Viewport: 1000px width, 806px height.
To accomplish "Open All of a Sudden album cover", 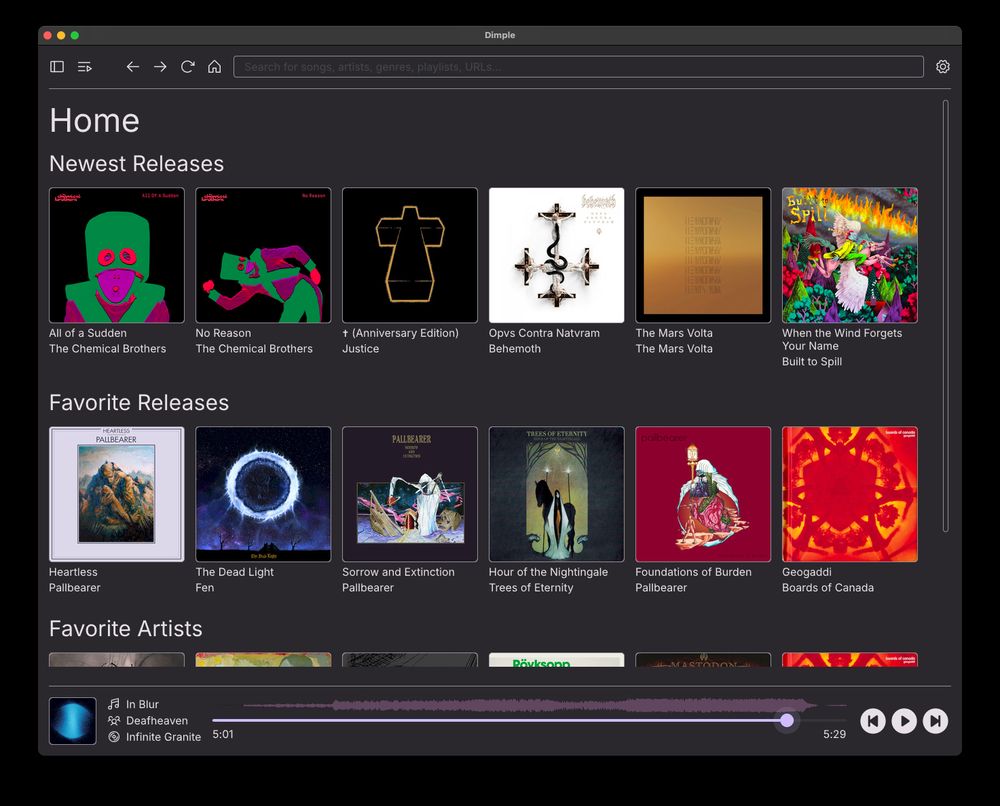I will (117, 255).
